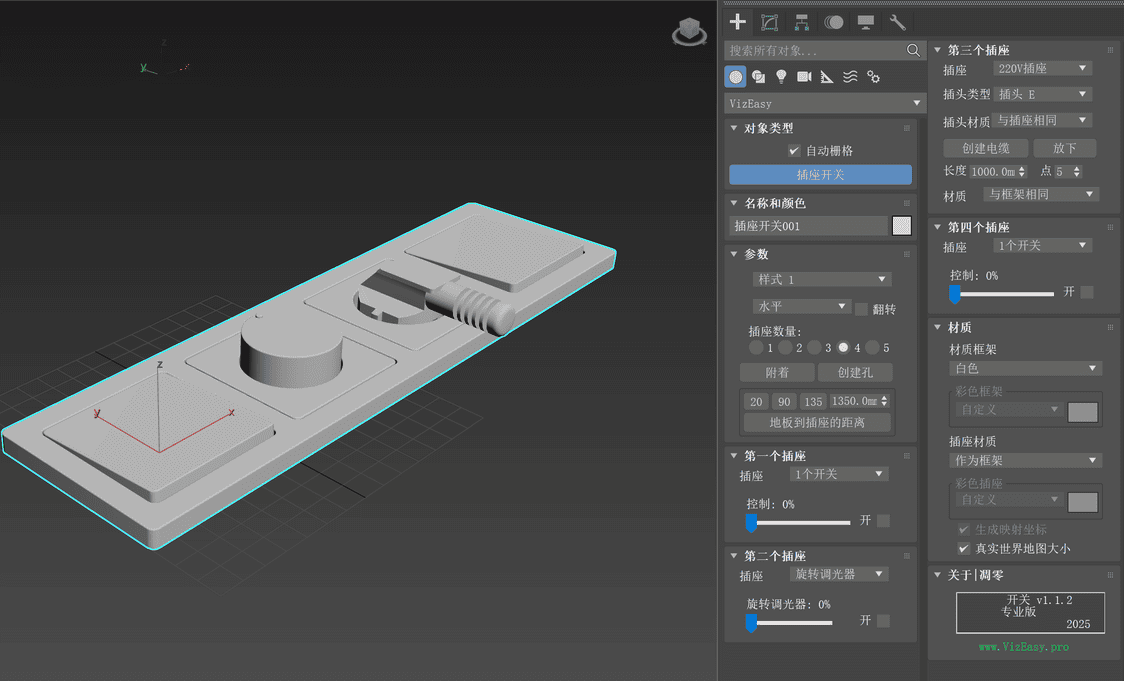Enable the 翻转 checkbox
Image resolution: width=1124 pixels, height=681 pixels.
[861, 309]
